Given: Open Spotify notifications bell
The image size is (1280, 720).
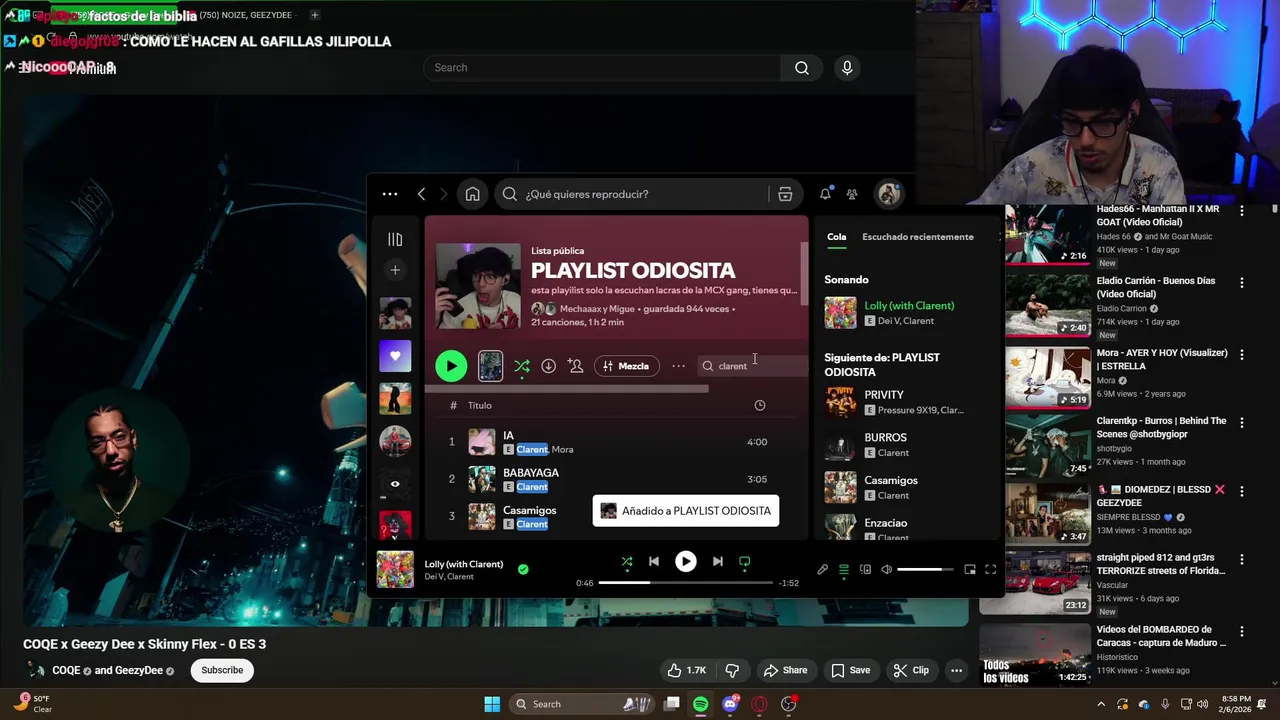Looking at the screenshot, I should [825, 194].
